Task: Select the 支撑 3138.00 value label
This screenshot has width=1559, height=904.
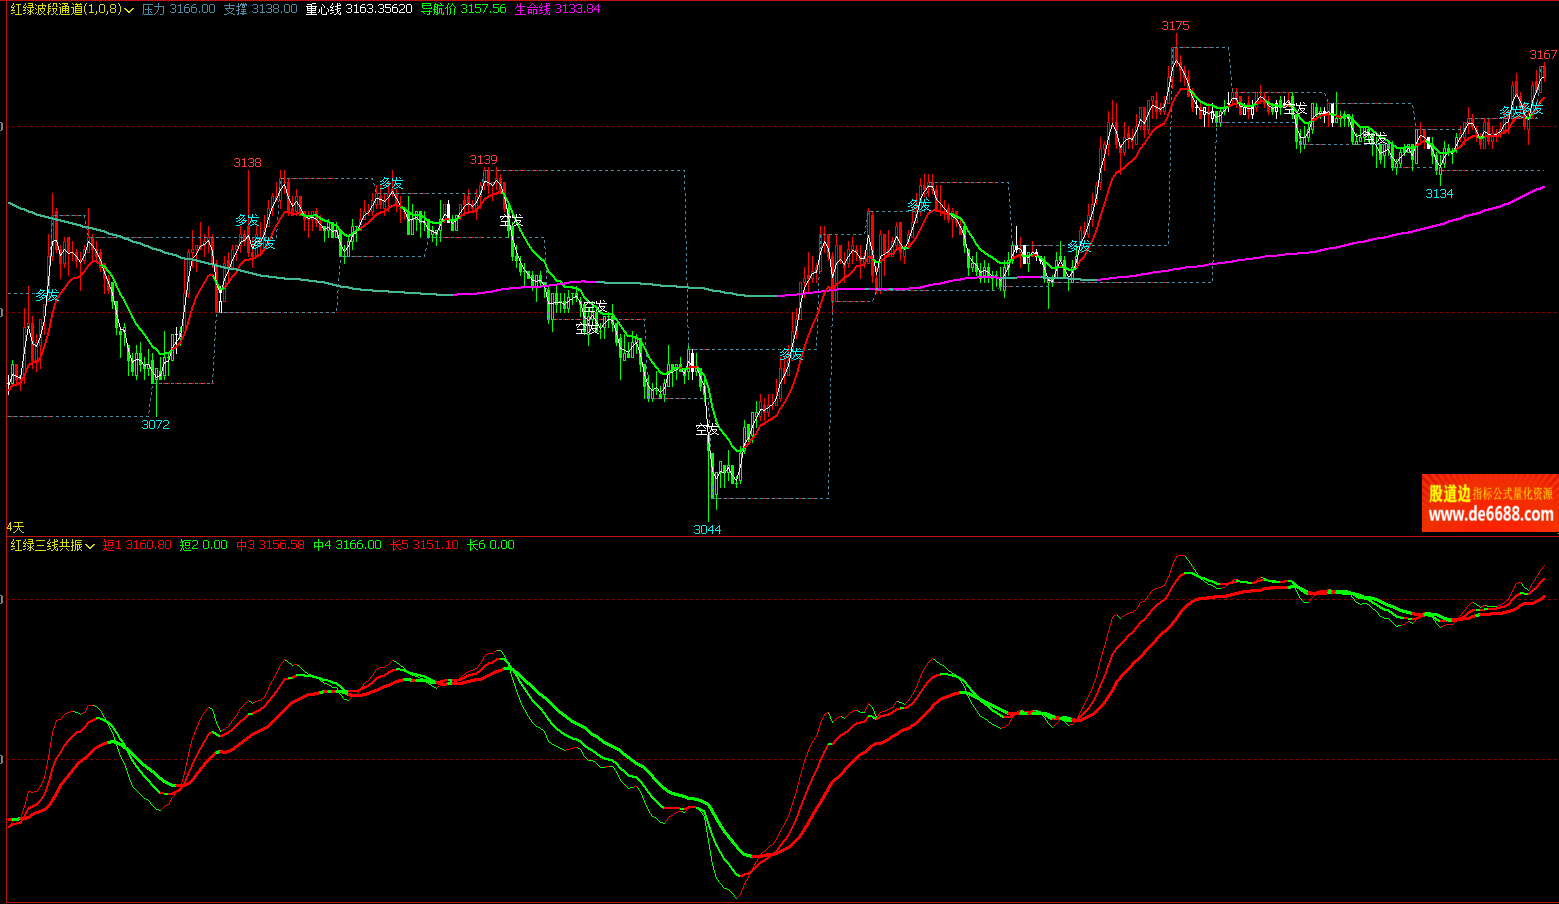Action: coord(260,9)
